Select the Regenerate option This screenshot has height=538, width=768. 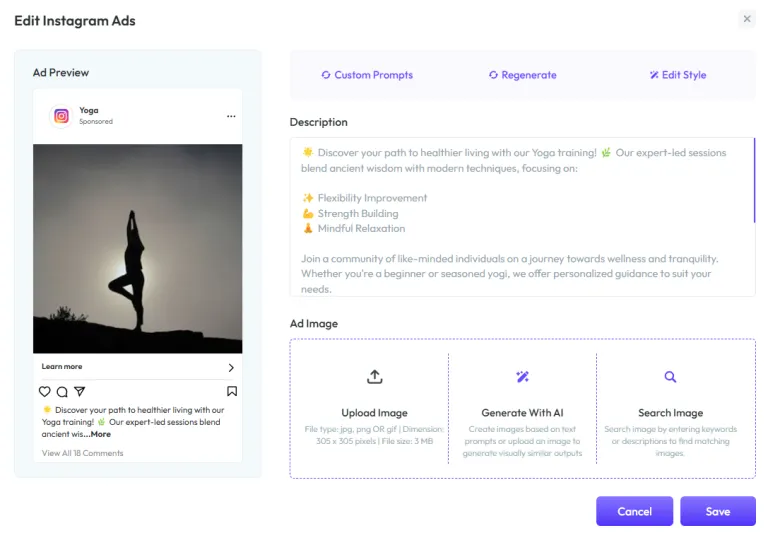[x=523, y=75]
